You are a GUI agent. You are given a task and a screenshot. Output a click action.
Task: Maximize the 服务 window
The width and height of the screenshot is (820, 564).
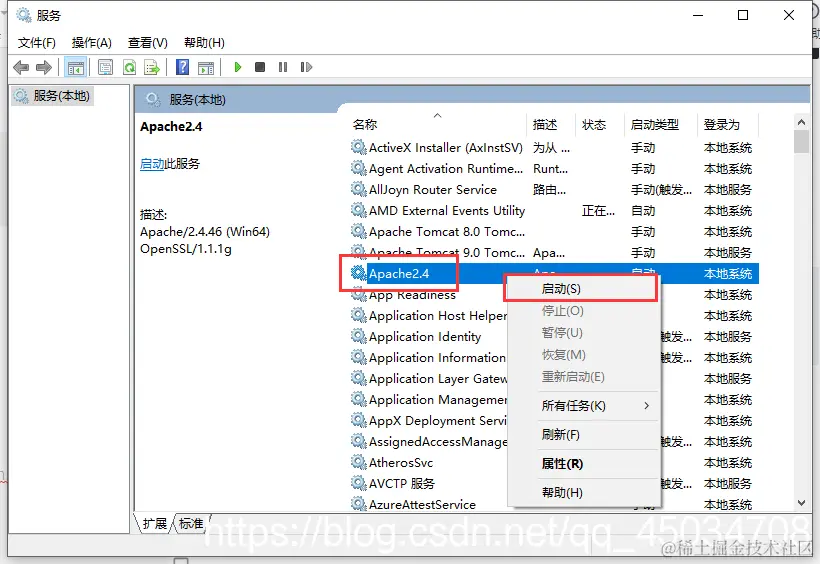click(x=743, y=15)
